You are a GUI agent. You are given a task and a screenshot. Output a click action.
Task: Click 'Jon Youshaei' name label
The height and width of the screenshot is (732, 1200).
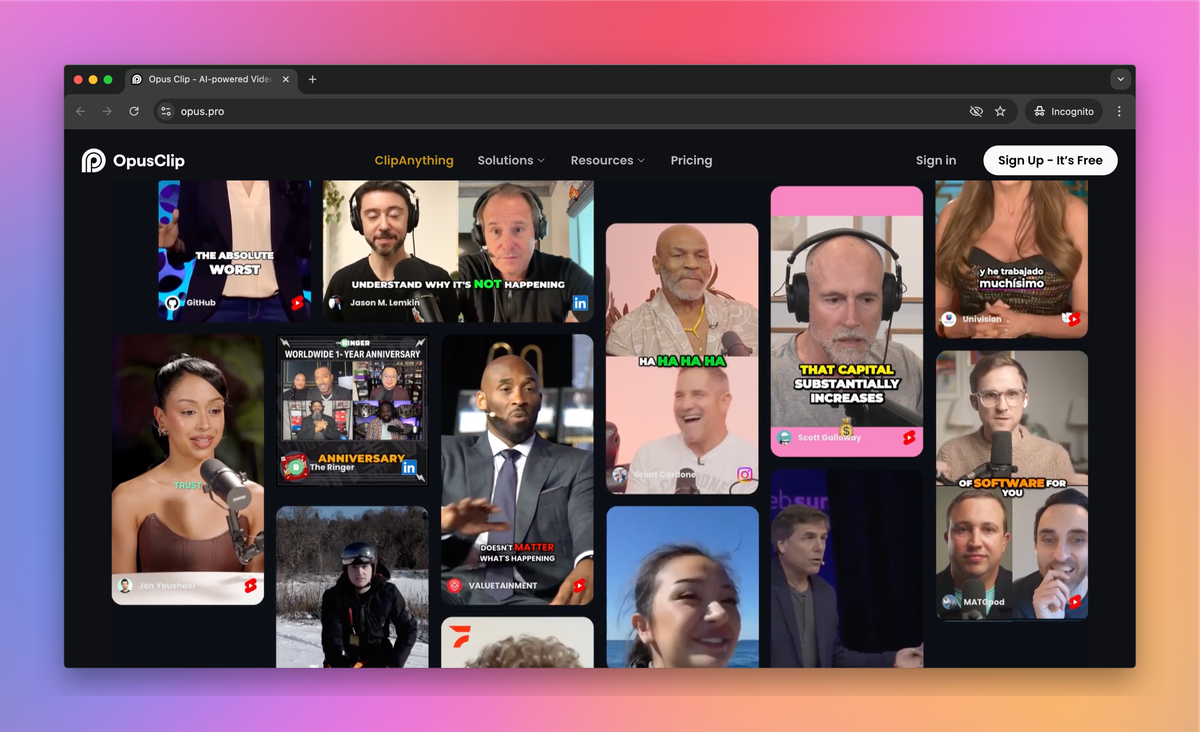[167, 586]
